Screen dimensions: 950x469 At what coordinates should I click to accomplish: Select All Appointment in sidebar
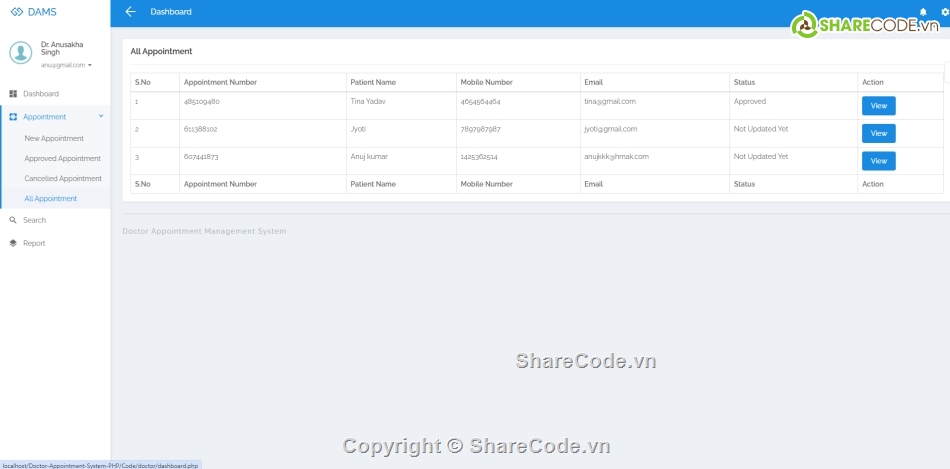(50, 199)
